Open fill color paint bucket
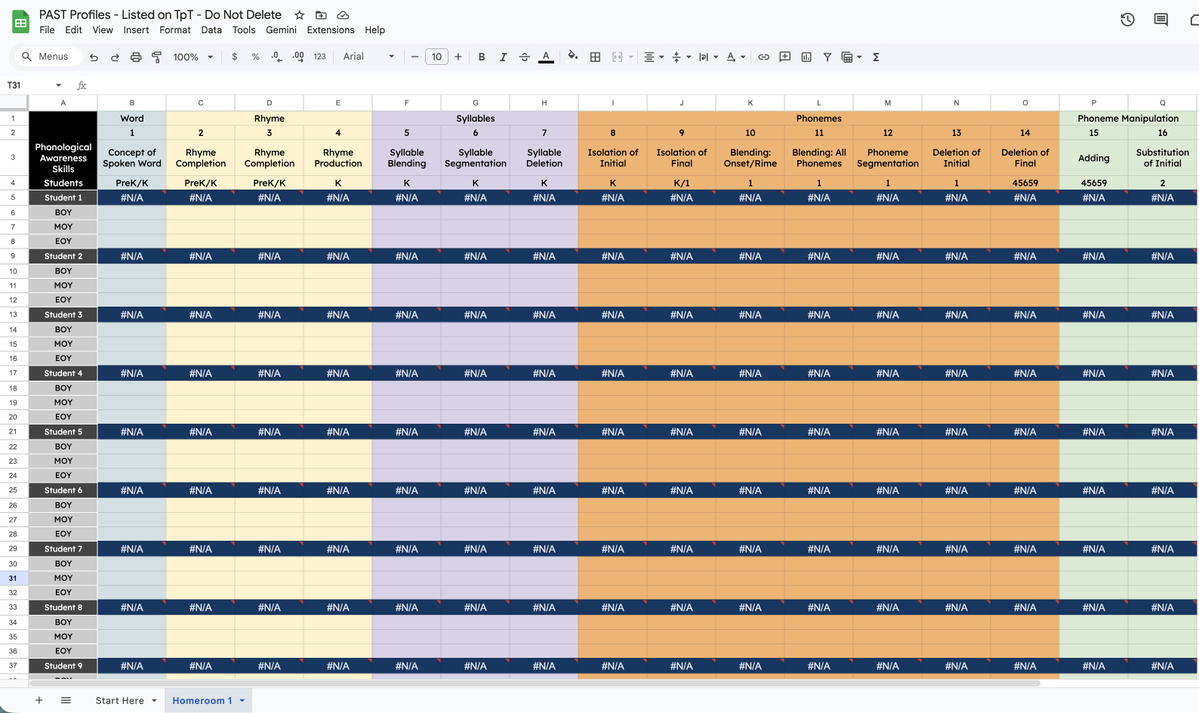Screen dimensions: 1199x713 pos(573,56)
